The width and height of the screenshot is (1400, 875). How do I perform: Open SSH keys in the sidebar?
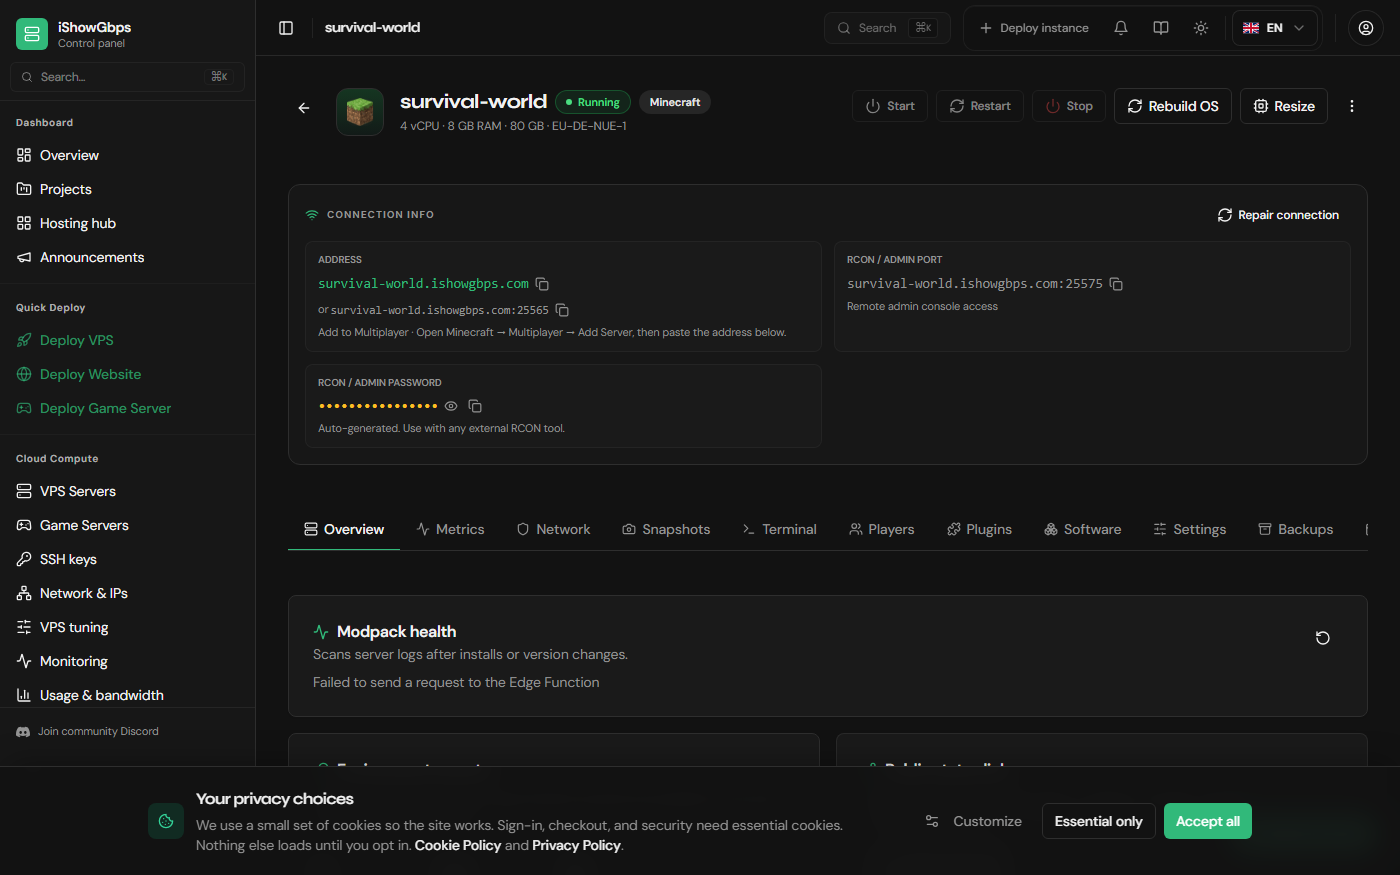coord(127,559)
